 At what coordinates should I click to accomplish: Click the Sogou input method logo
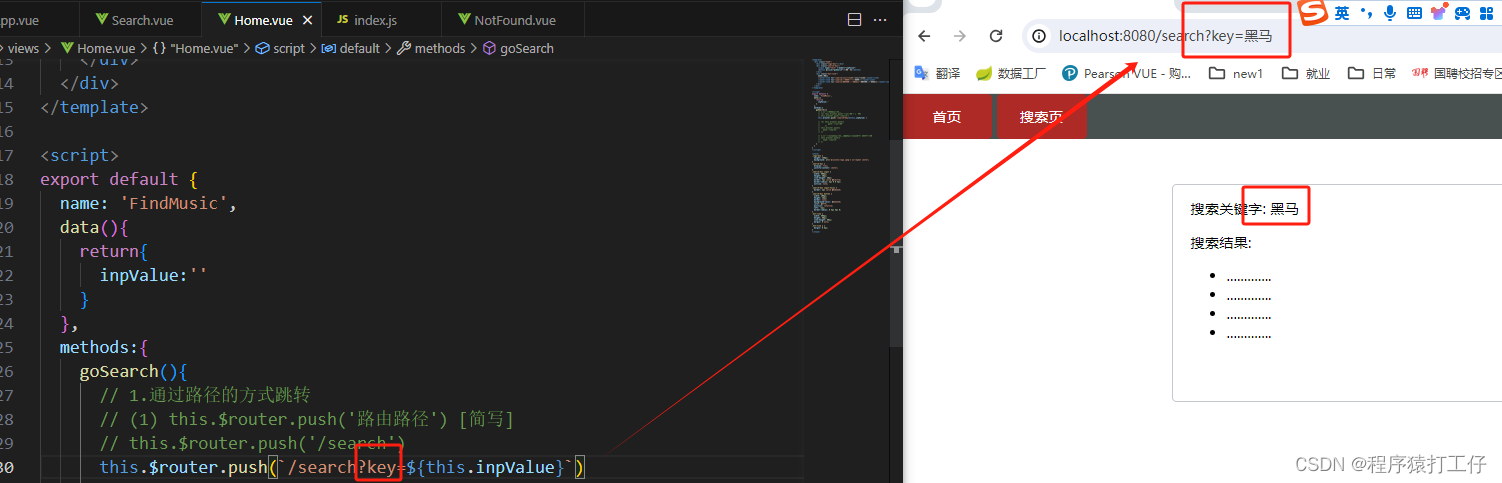[x=1312, y=12]
